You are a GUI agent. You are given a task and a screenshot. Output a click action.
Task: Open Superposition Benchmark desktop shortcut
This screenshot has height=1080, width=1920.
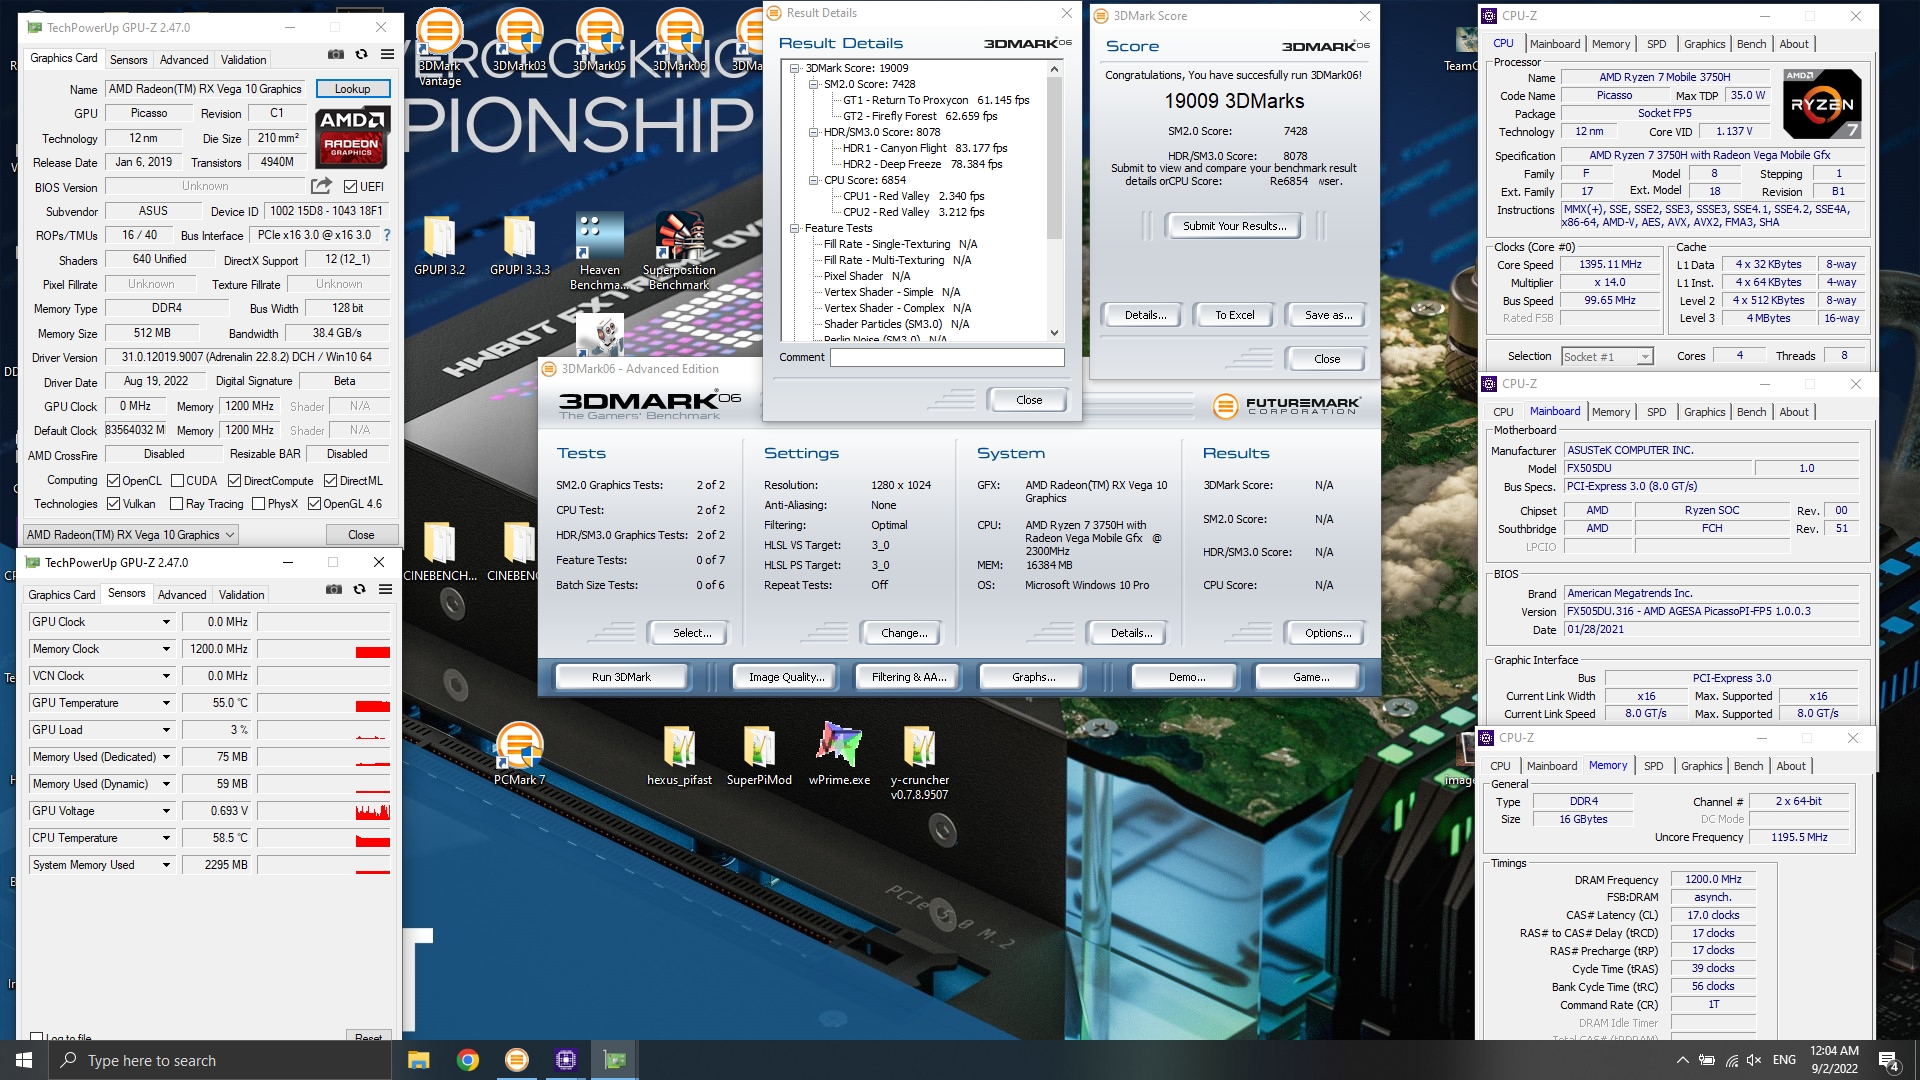[x=680, y=252]
